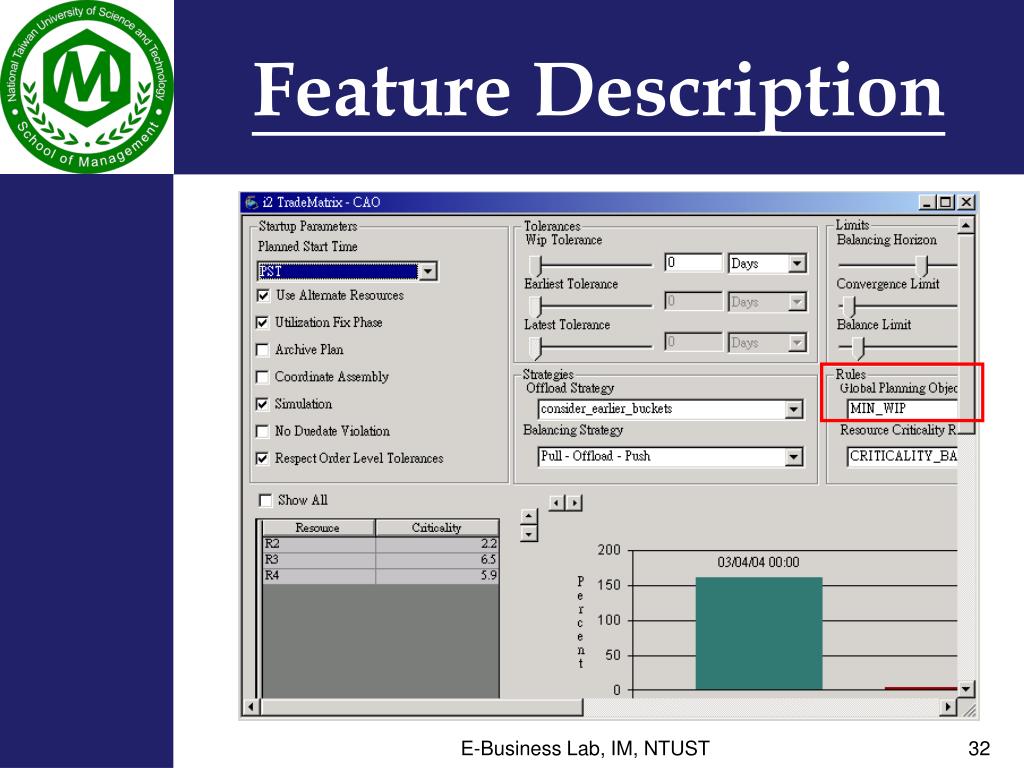The image size is (1024, 768).
Task: Click the horizontal scrollbar left arrow
Action: tap(252, 707)
